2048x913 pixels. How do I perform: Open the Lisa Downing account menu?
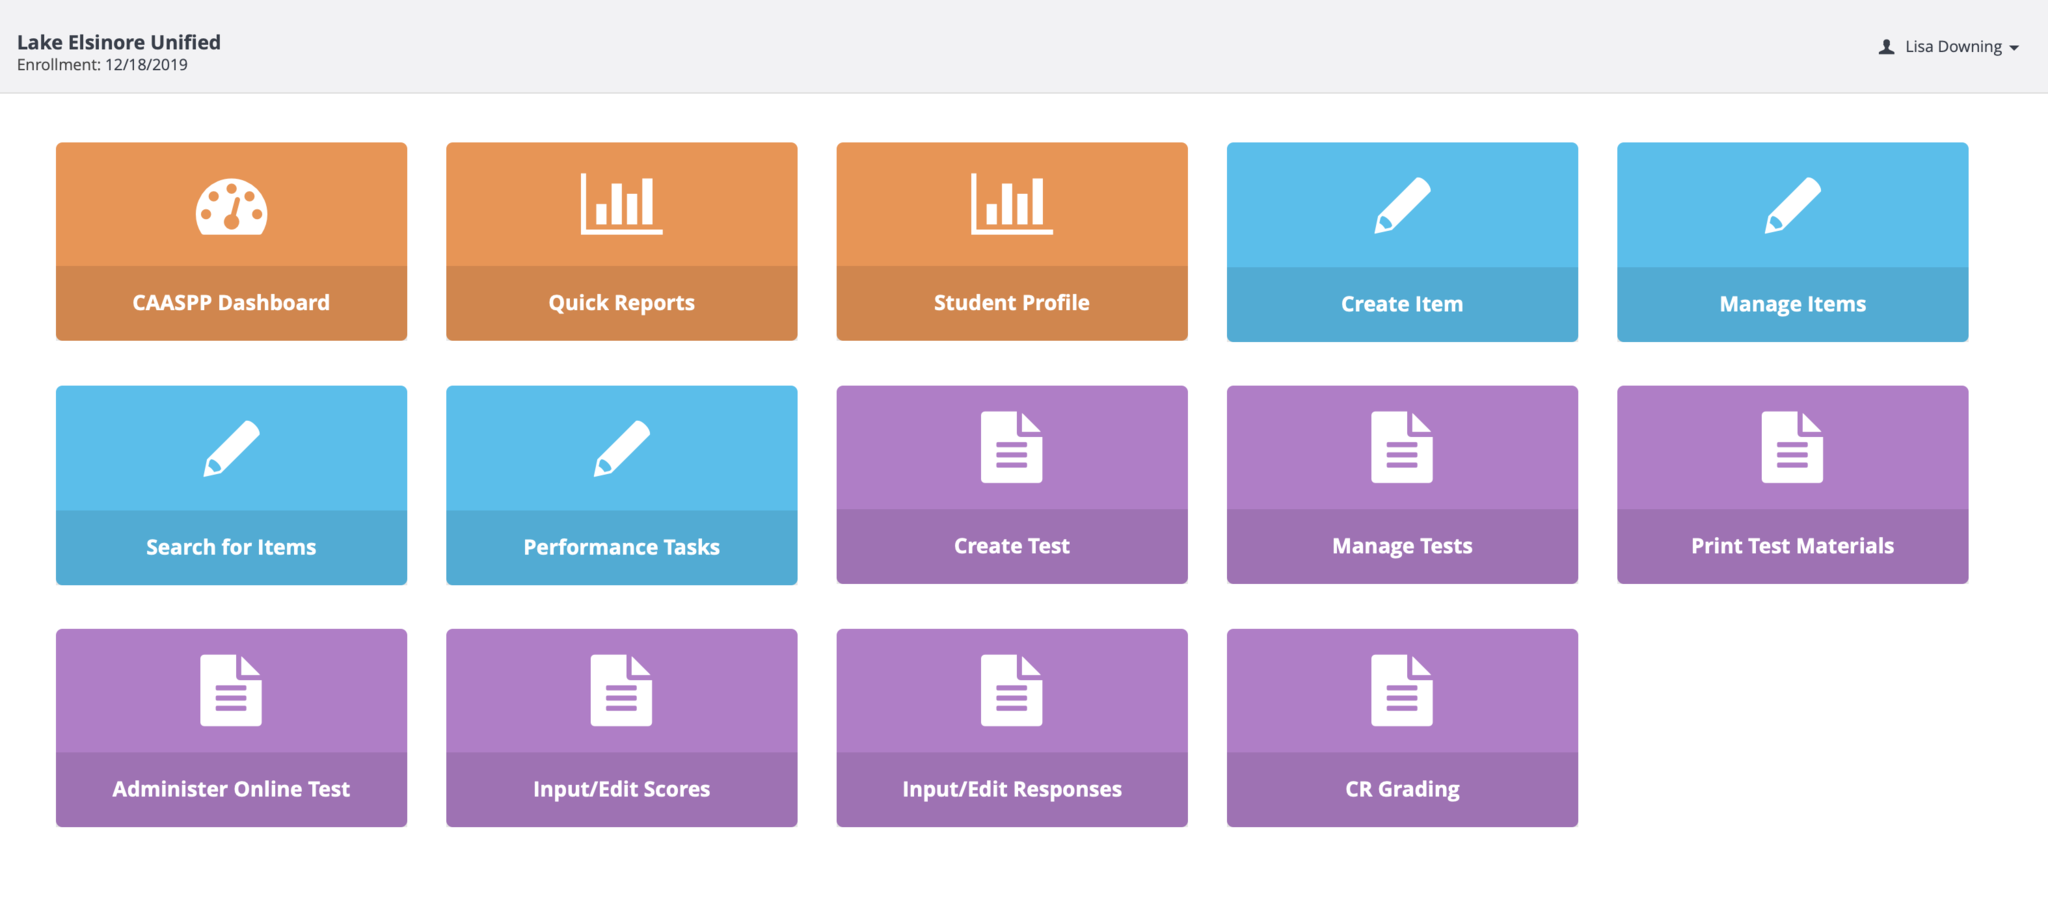click(x=1953, y=47)
